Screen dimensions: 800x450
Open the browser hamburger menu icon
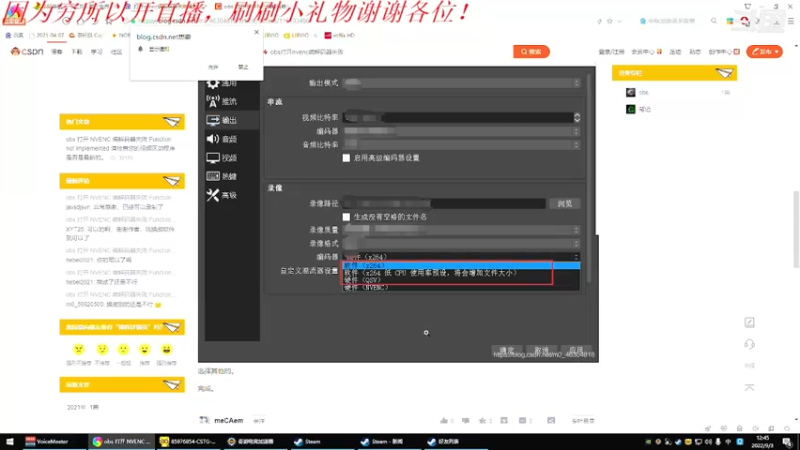790,21
